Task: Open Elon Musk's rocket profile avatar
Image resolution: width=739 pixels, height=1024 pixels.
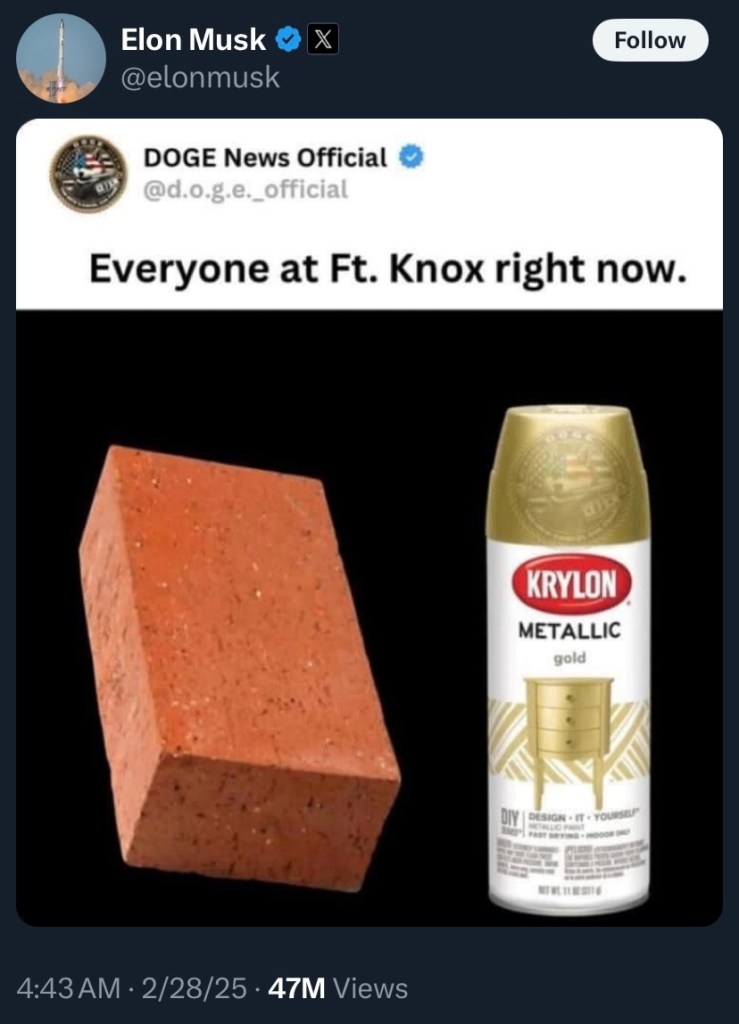Action: click(61, 59)
